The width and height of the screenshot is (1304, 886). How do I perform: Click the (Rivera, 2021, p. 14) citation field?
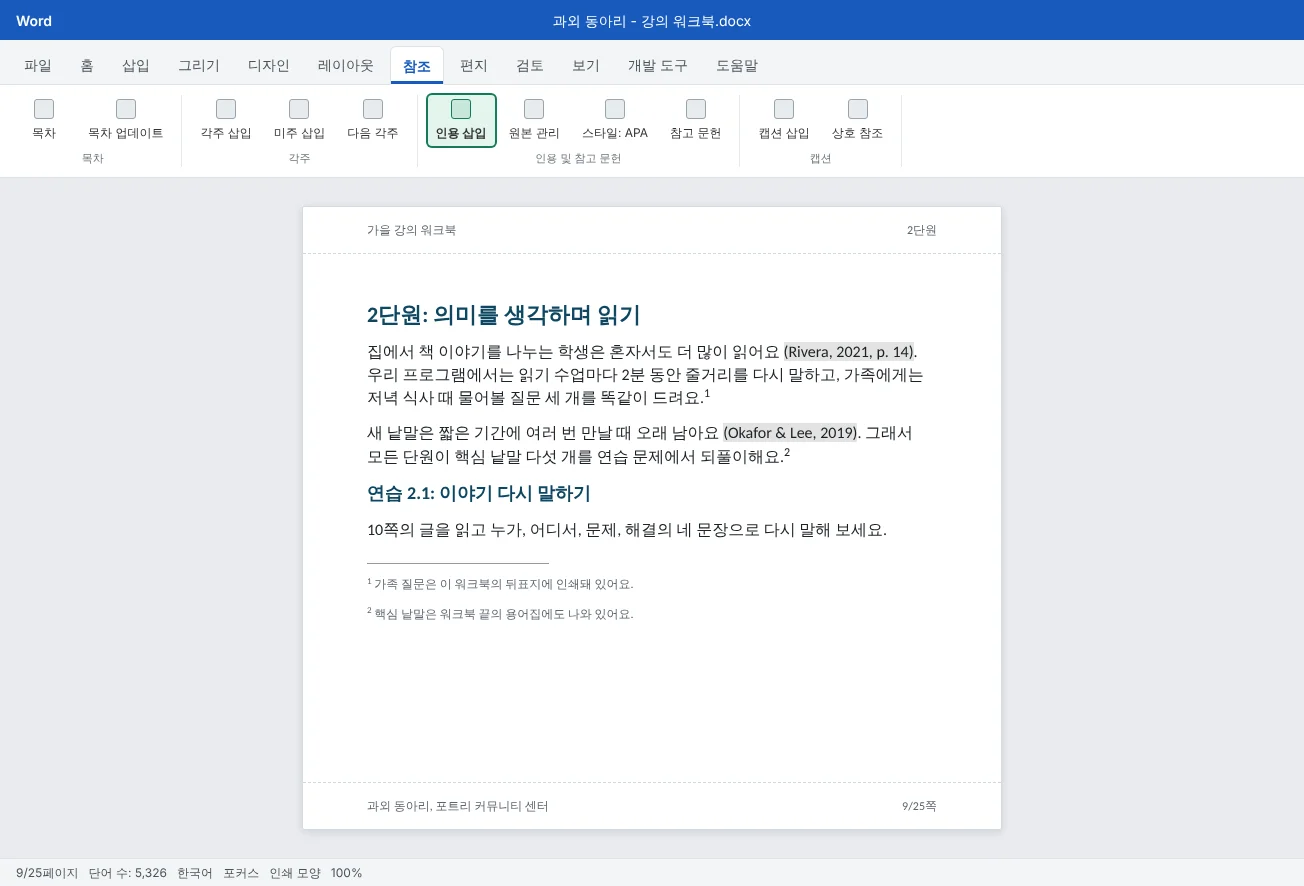tap(848, 351)
